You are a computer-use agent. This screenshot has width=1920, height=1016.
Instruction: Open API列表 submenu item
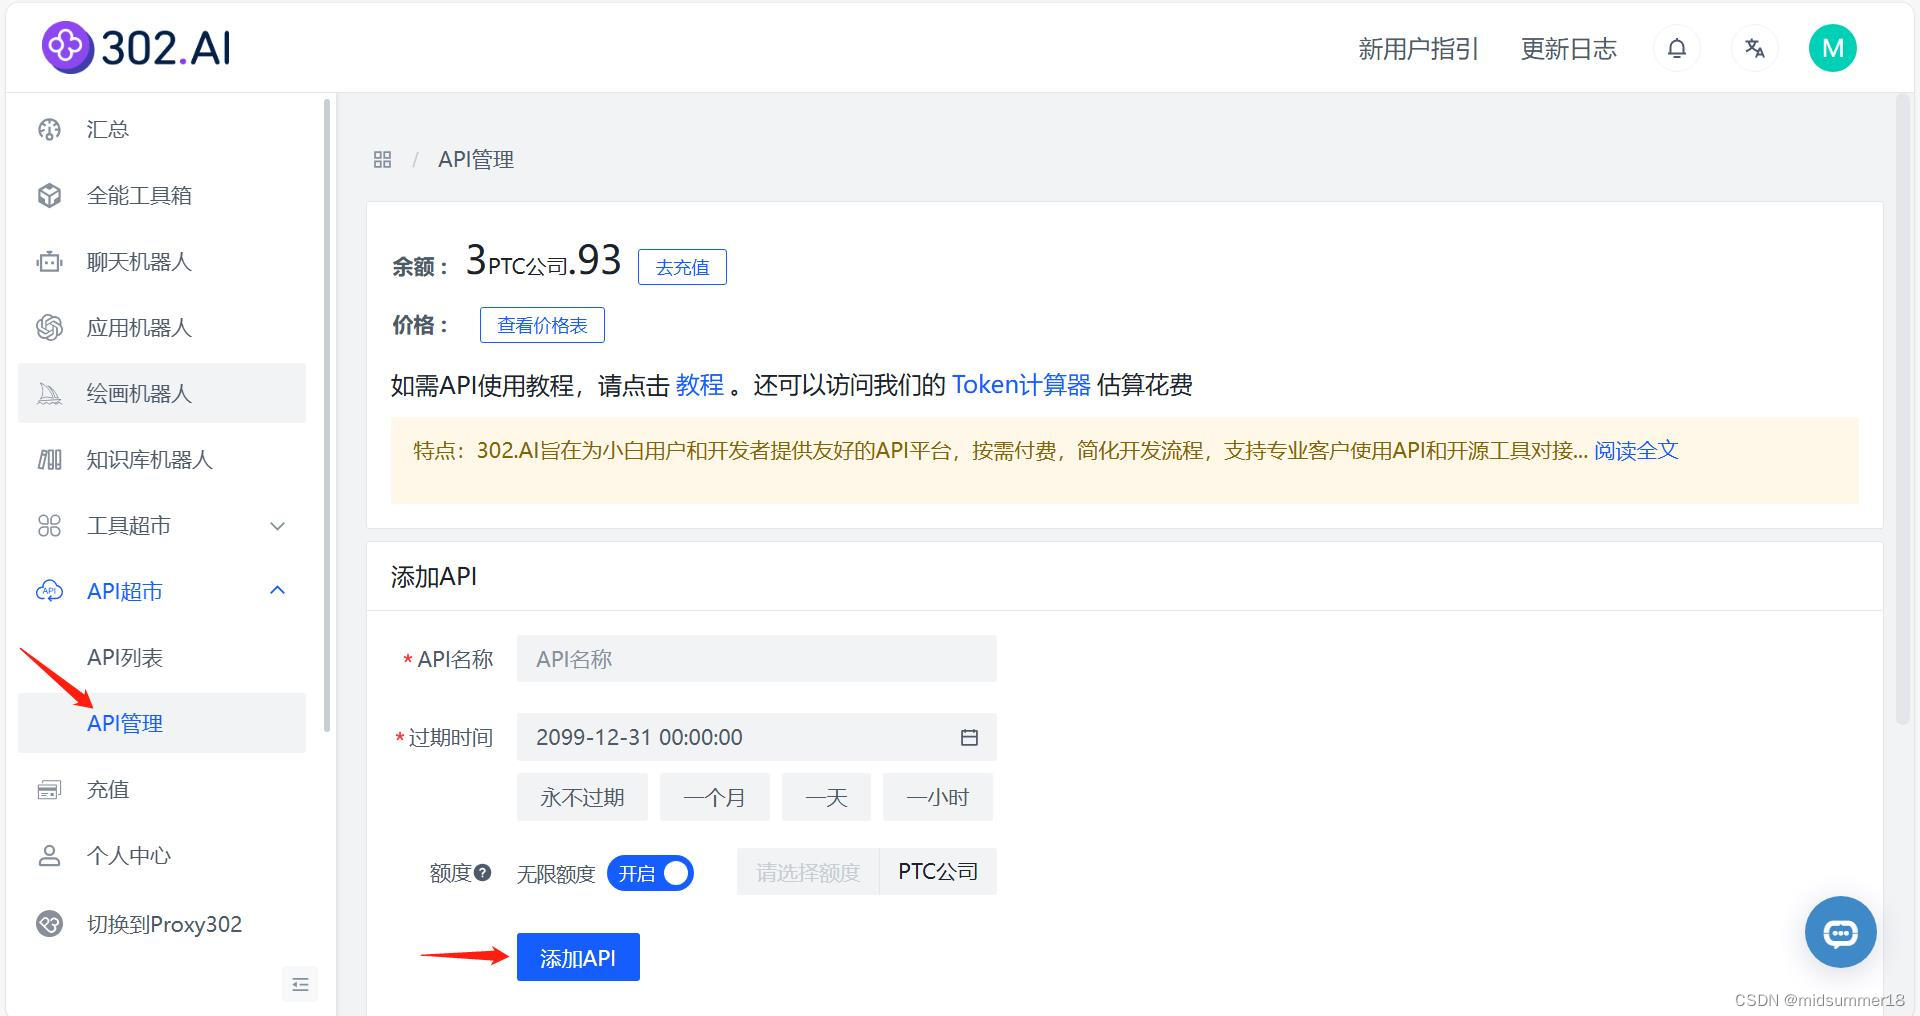161,657
